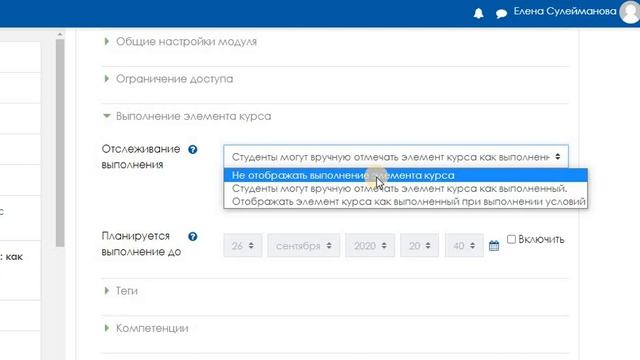Open the calendar date picker icon

pyautogui.click(x=494, y=245)
